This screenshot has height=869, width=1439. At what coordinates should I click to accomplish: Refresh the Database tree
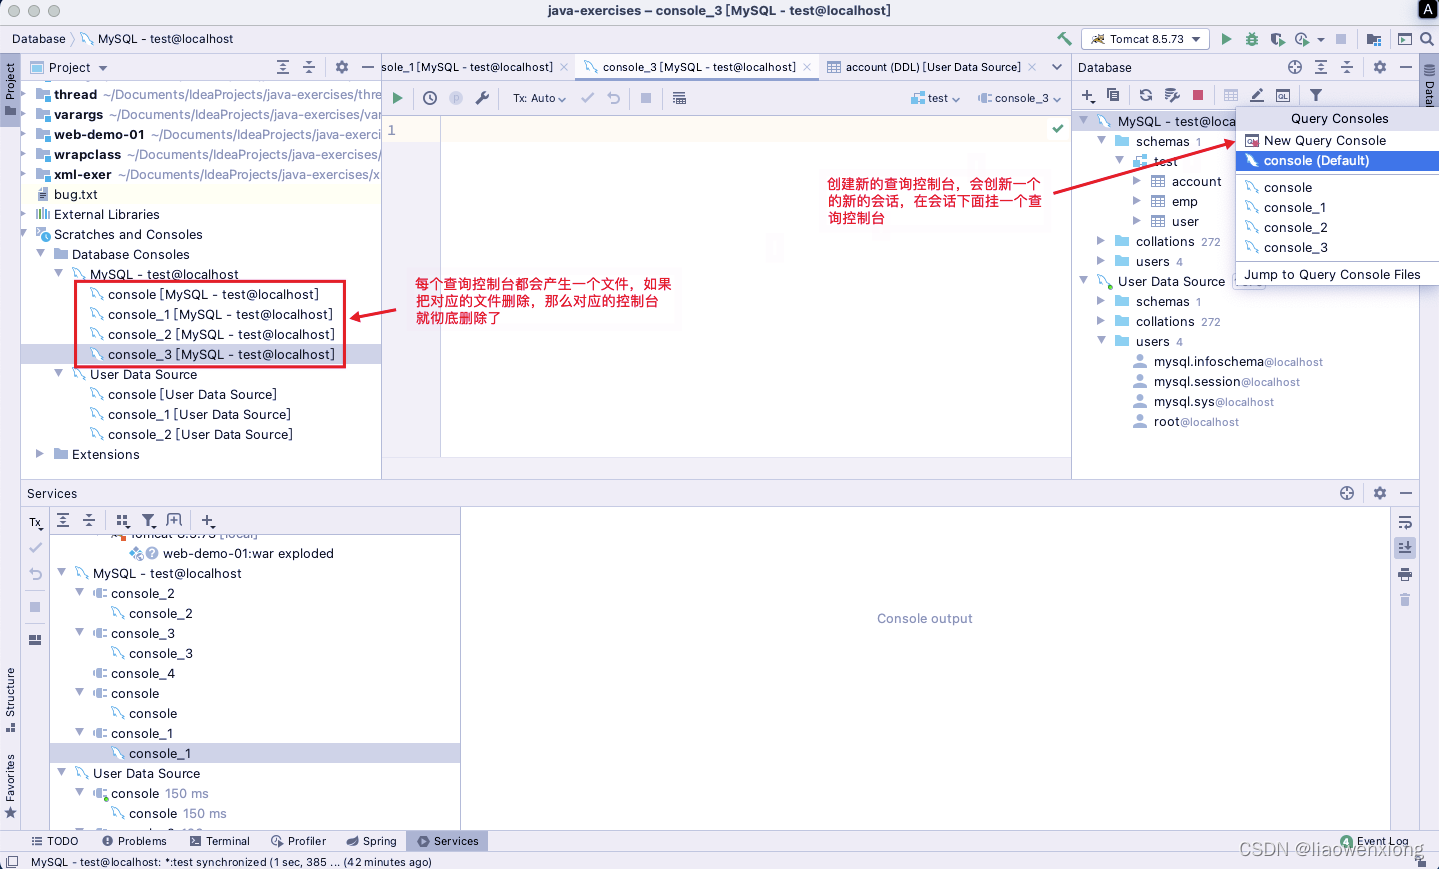point(1146,95)
